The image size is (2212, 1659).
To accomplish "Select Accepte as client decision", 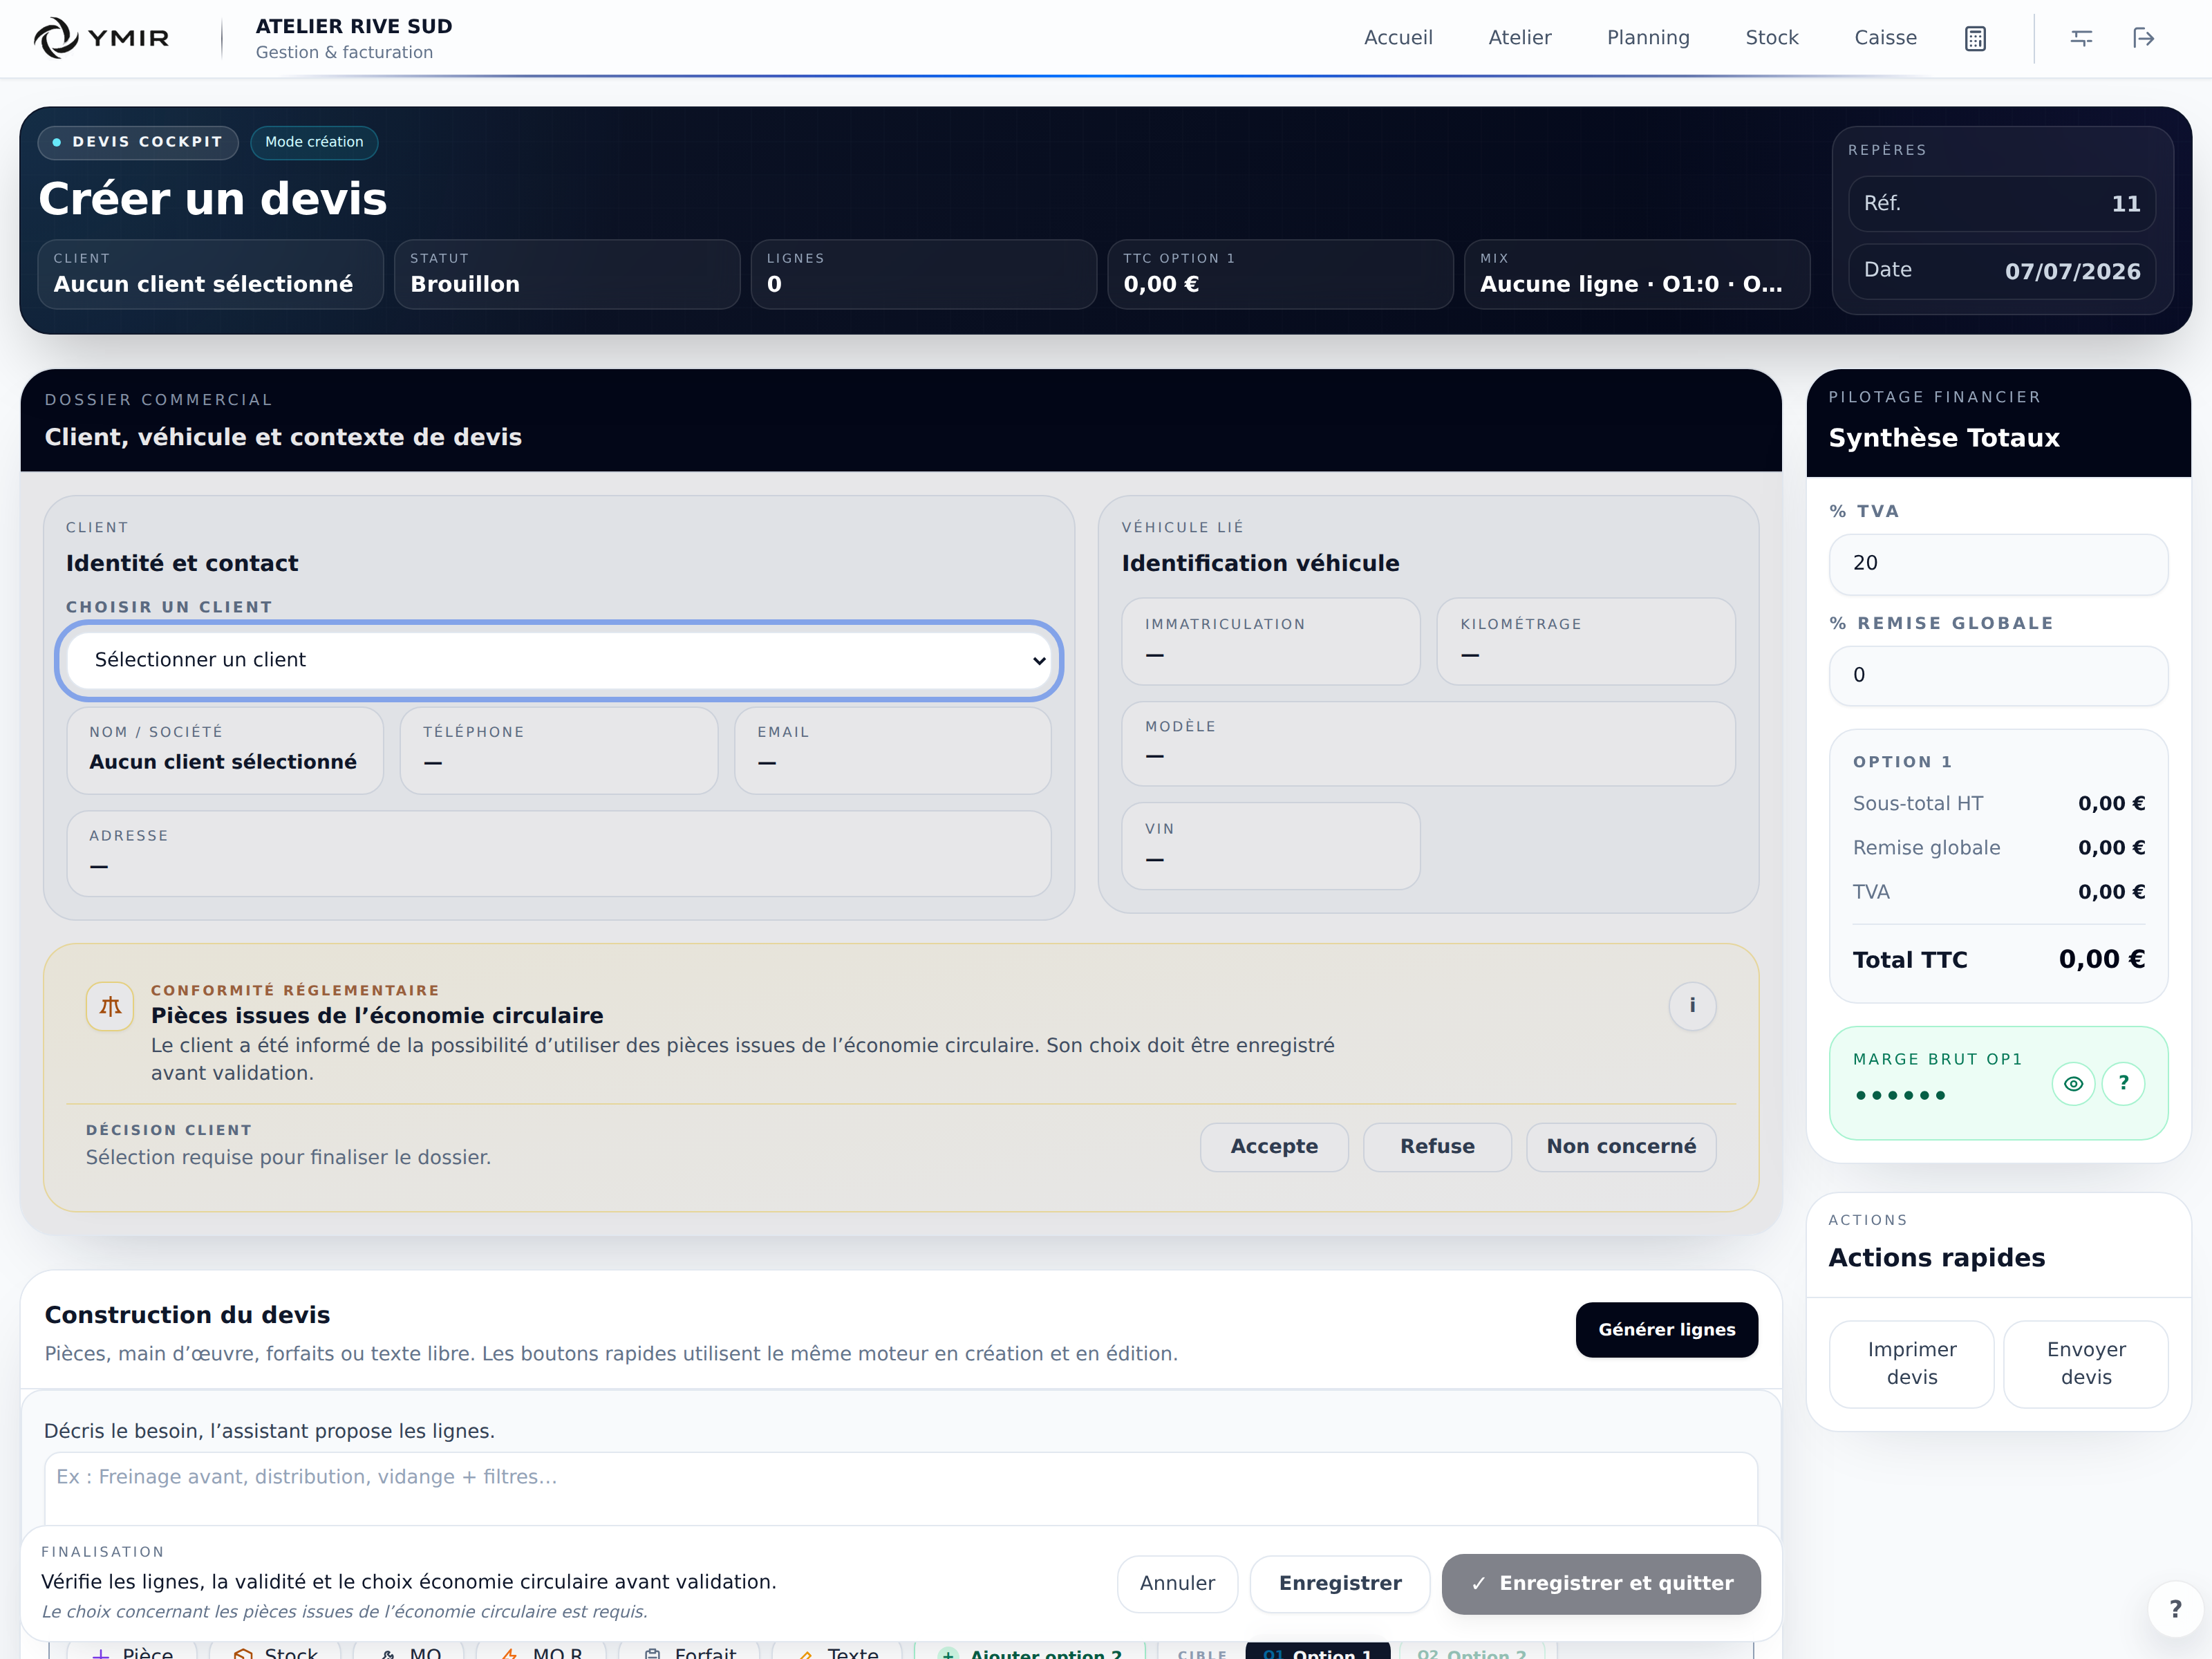I will coord(1274,1146).
